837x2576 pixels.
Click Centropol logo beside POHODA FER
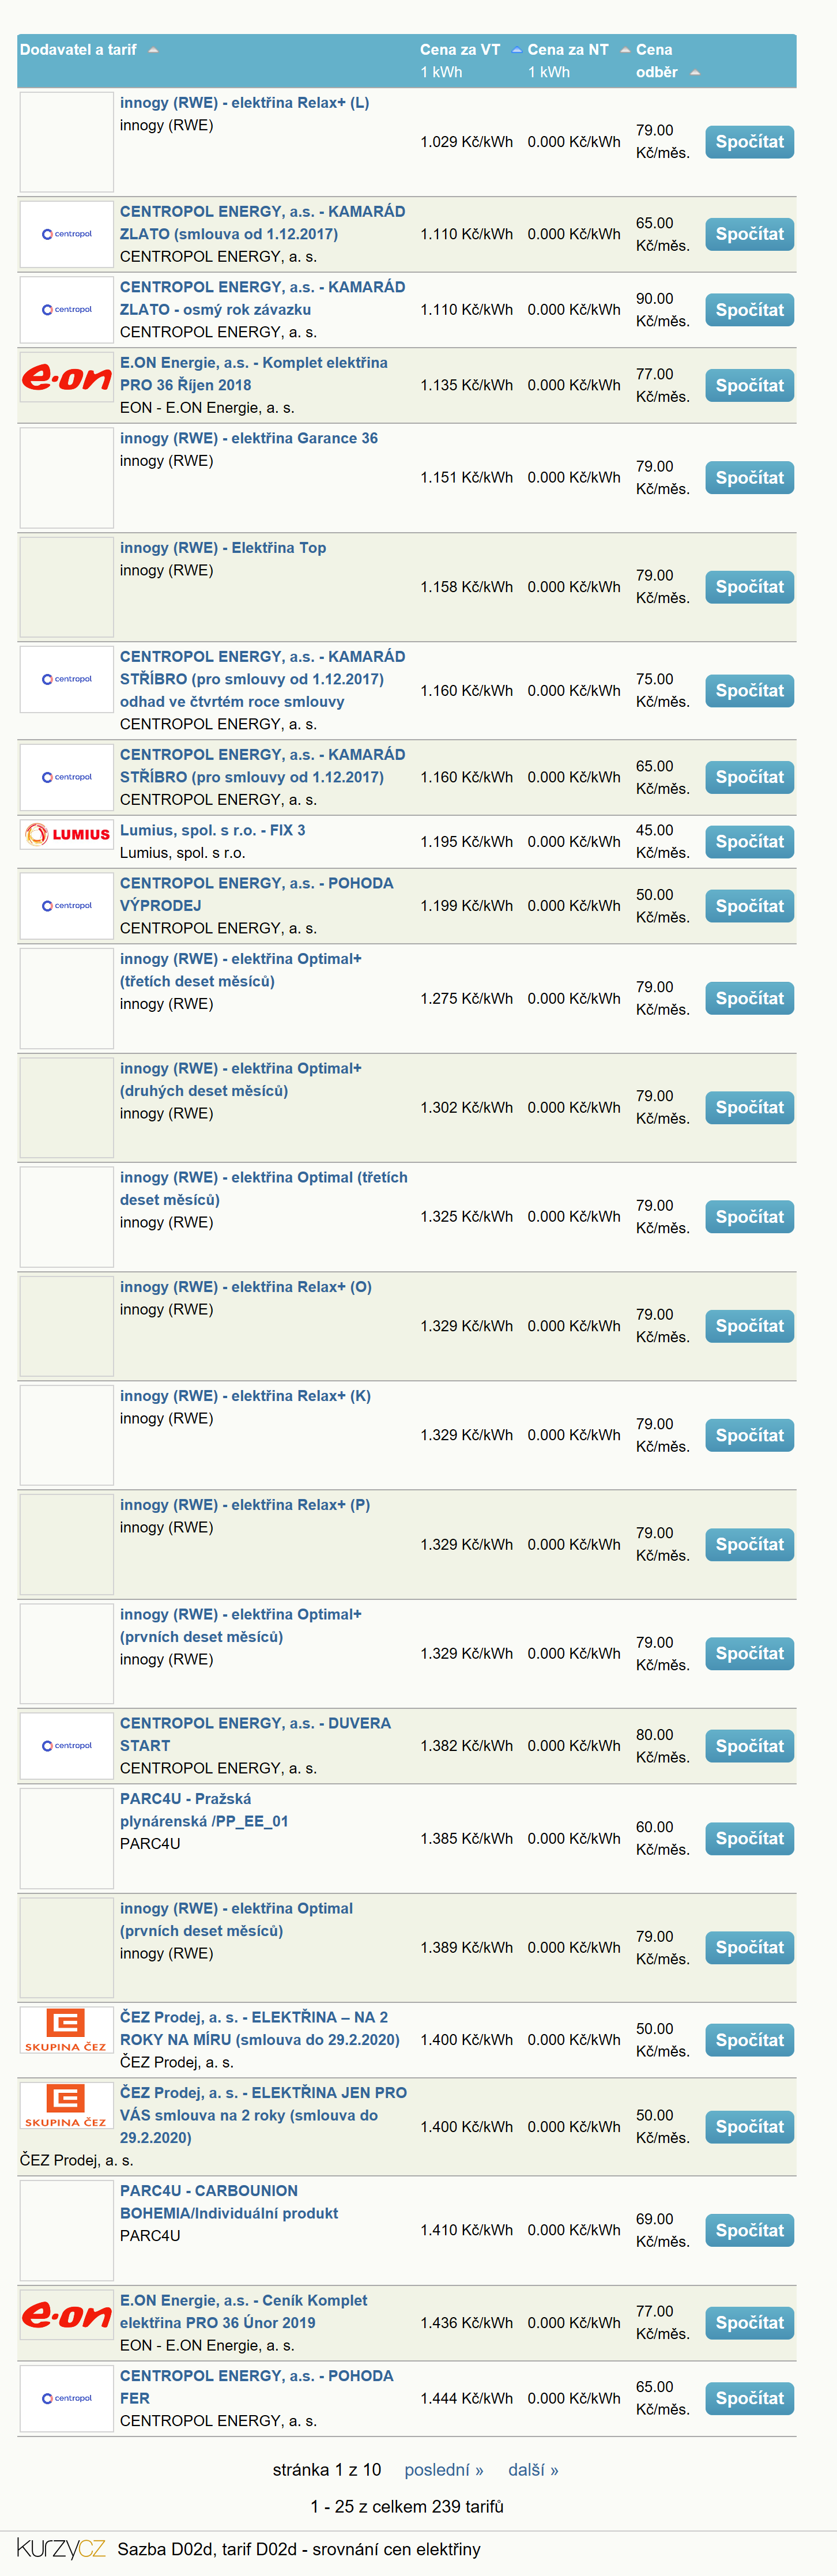coord(66,2398)
